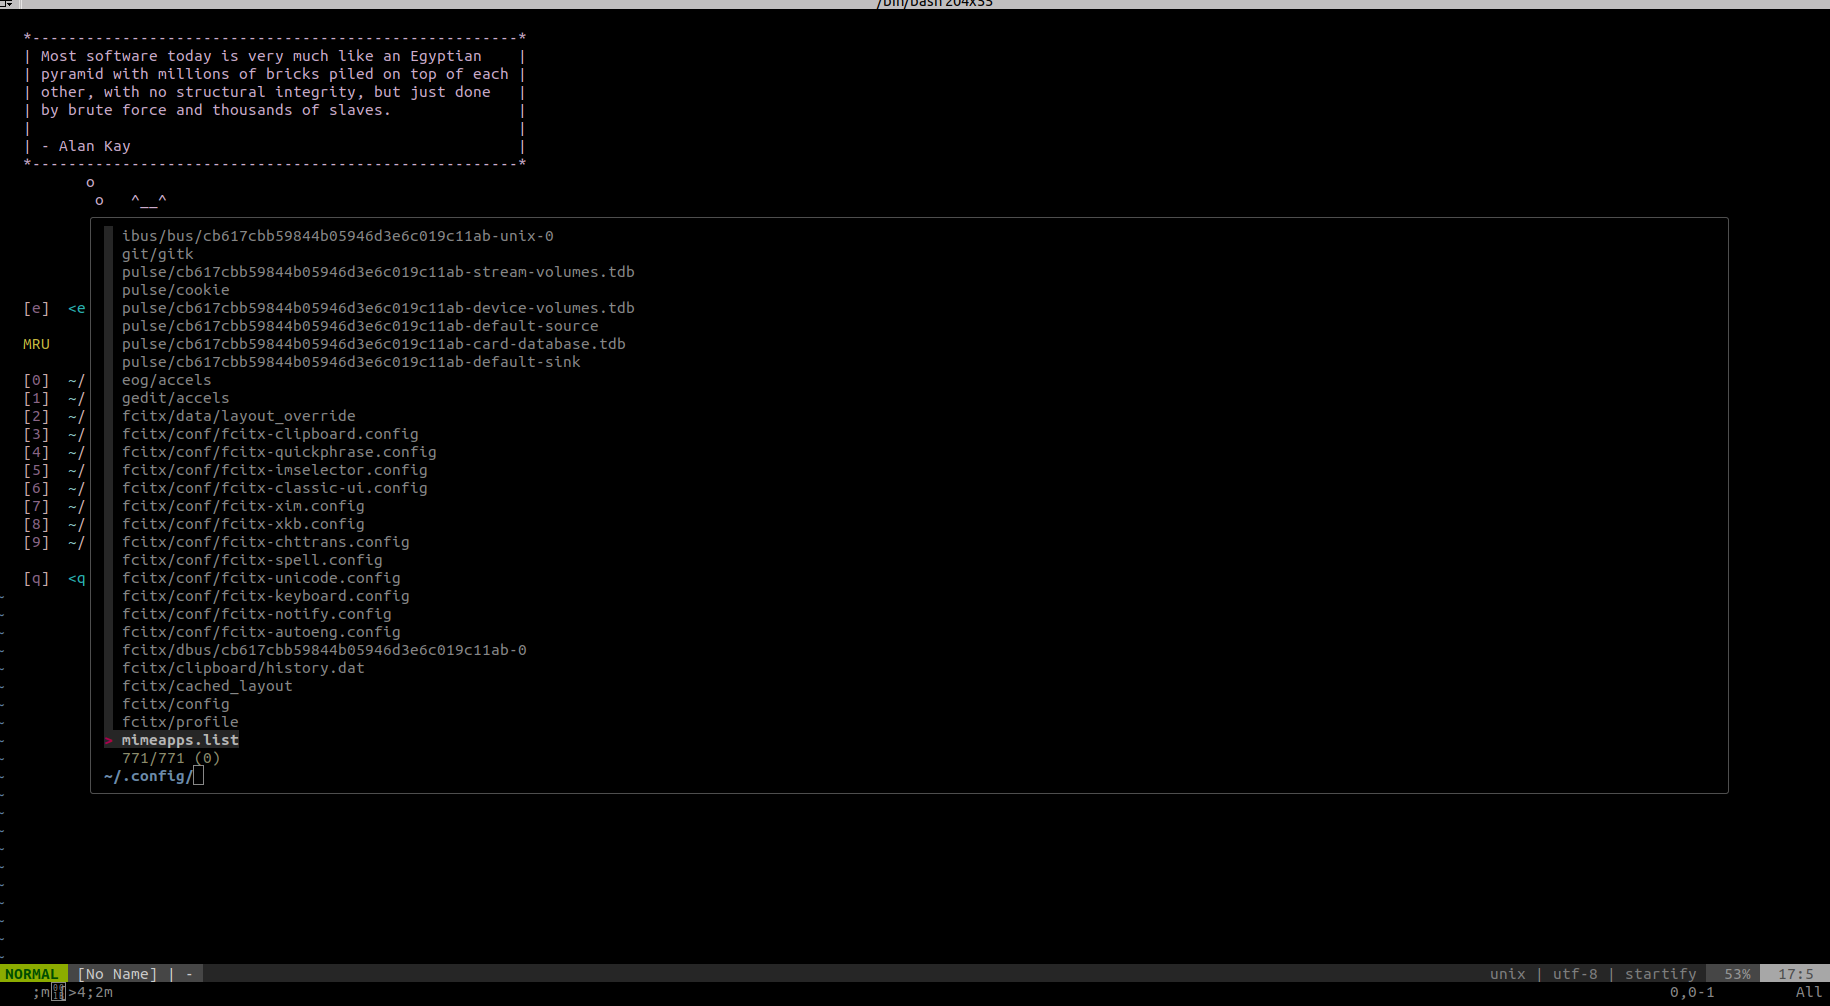The height and width of the screenshot is (1006, 1830).
Task: Select eog/accels file entry
Action: [x=166, y=380]
